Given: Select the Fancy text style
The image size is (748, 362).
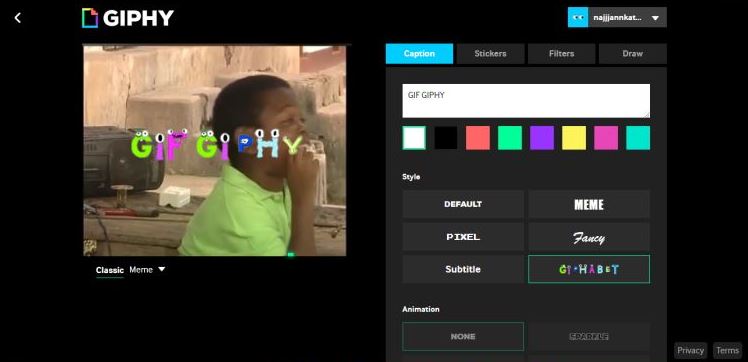Looking at the screenshot, I should (x=589, y=237).
